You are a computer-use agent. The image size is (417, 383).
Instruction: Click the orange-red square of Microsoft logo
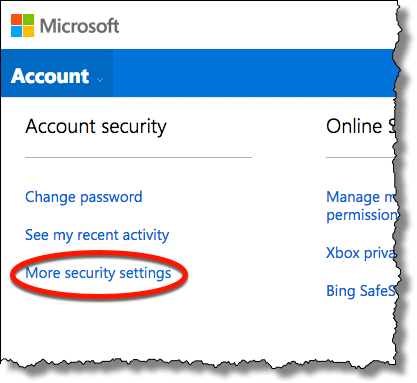[x=16, y=19]
